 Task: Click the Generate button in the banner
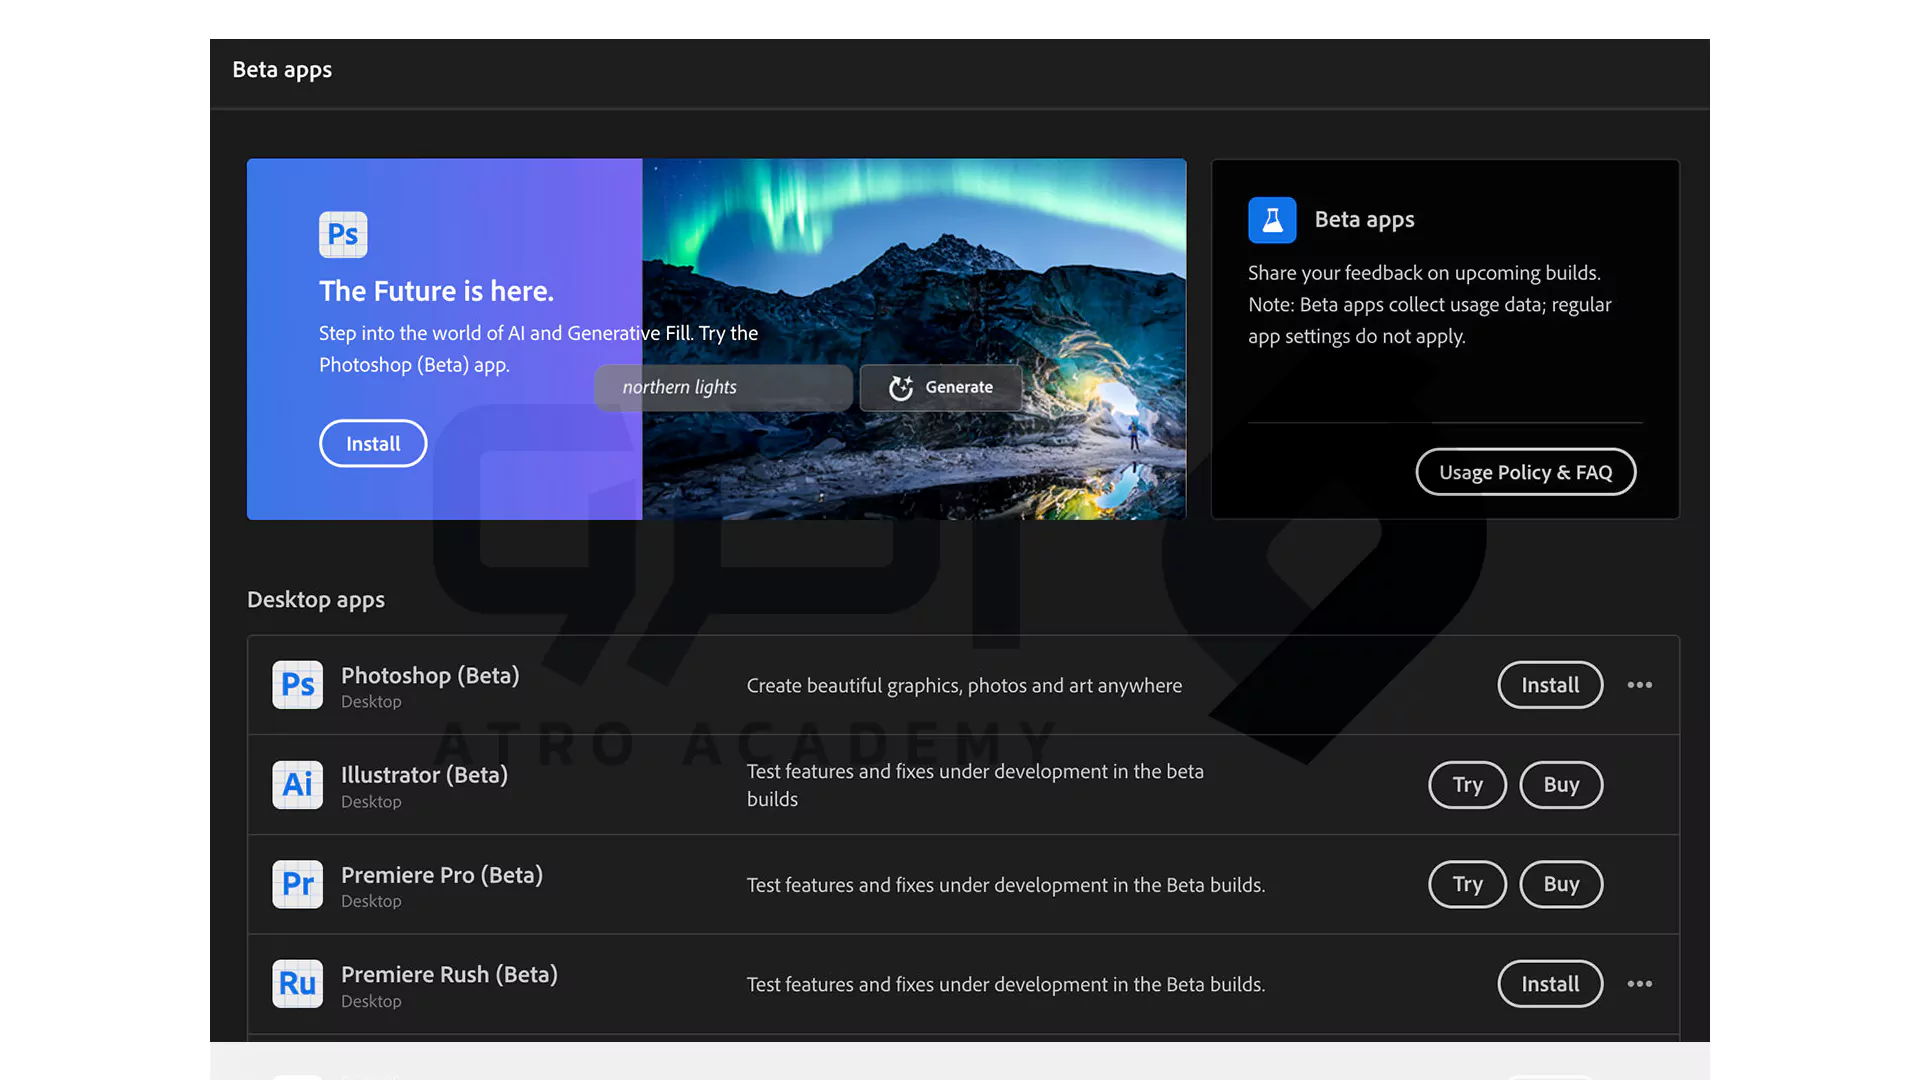pos(941,388)
